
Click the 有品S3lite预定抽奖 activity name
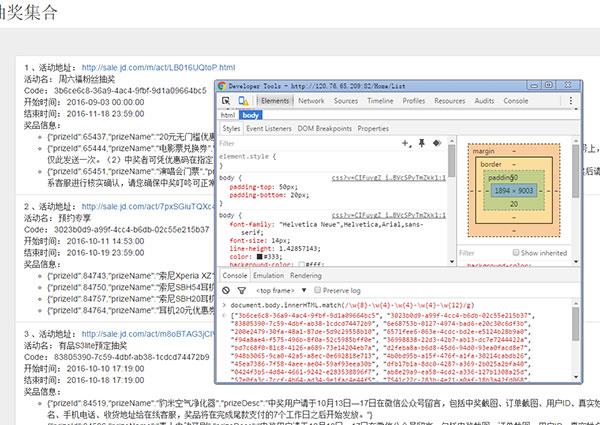tap(93, 345)
